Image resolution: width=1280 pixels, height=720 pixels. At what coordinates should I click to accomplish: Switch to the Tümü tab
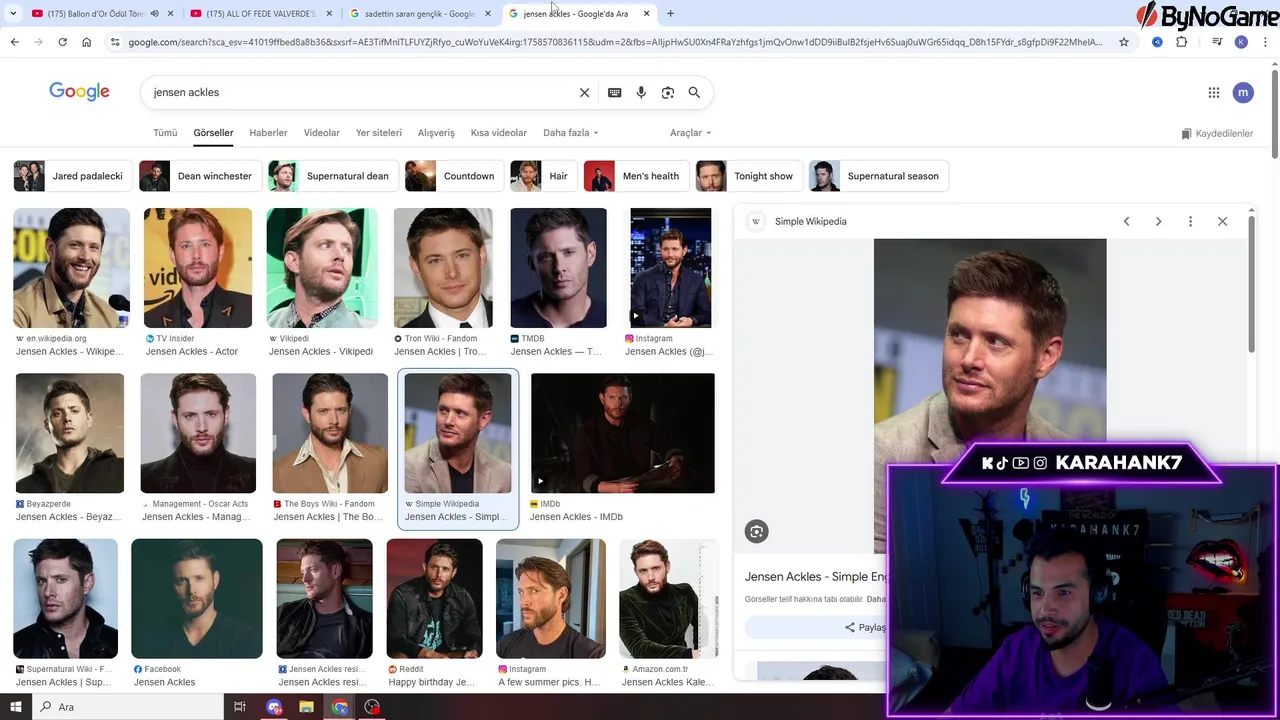(x=165, y=133)
